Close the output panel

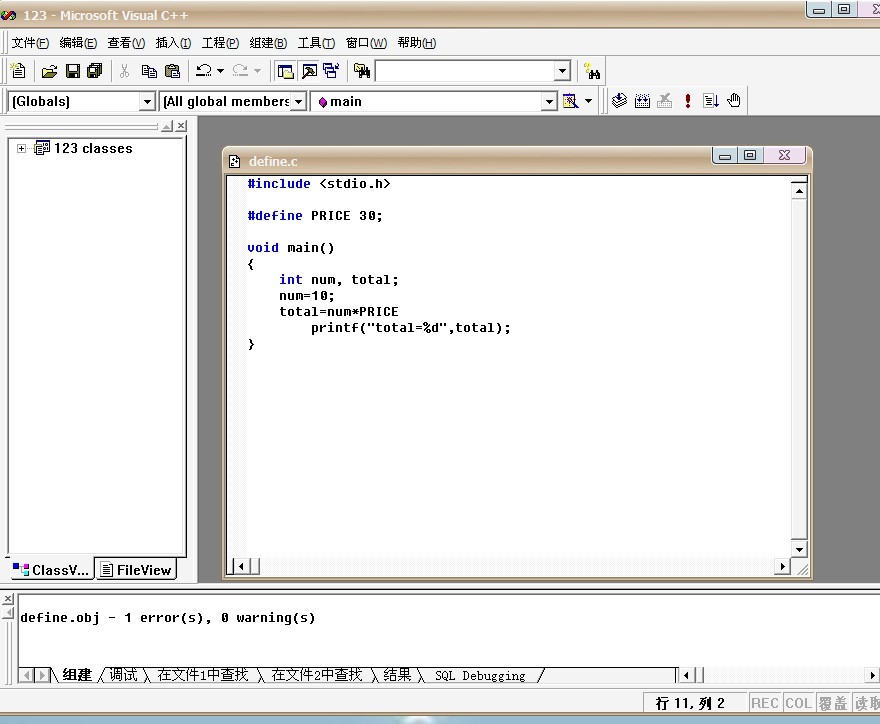tap(8, 599)
